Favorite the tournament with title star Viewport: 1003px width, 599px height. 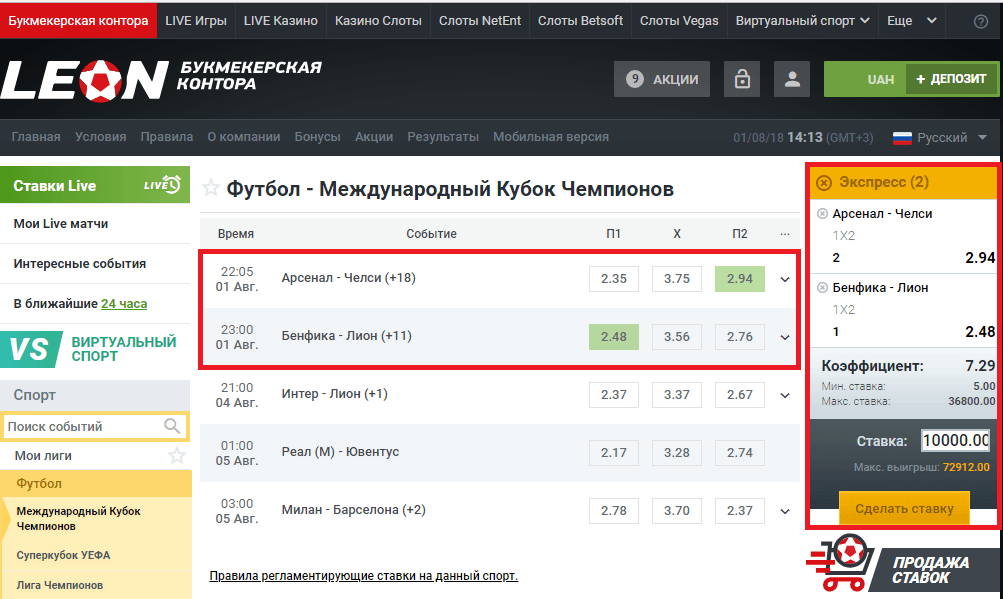[x=211, y=188]
